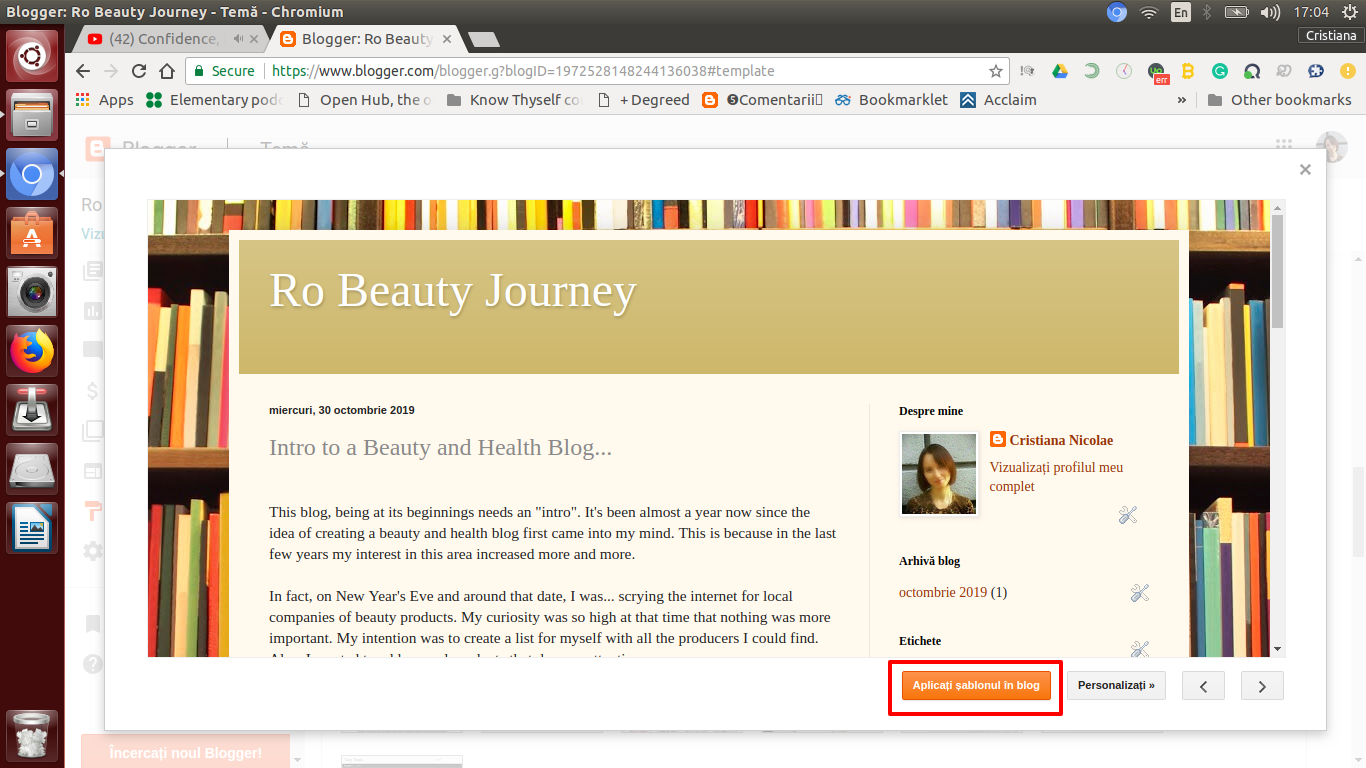The height and width of the screenshot is (768, 1366).
Task: Click the wrench icon next to Arhivă blog
Action: 1139,593
